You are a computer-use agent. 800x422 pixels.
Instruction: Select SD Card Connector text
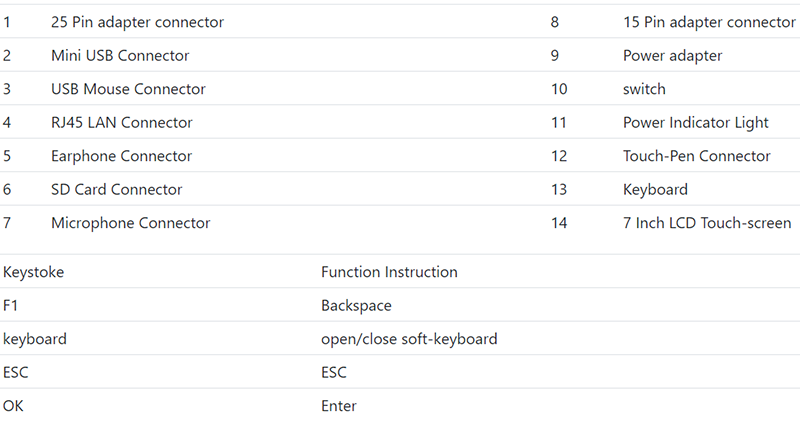click(116, 189)
